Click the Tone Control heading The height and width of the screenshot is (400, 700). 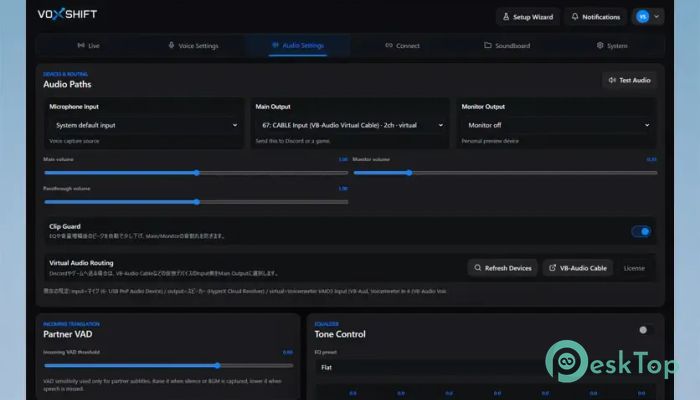click(340, 334)
